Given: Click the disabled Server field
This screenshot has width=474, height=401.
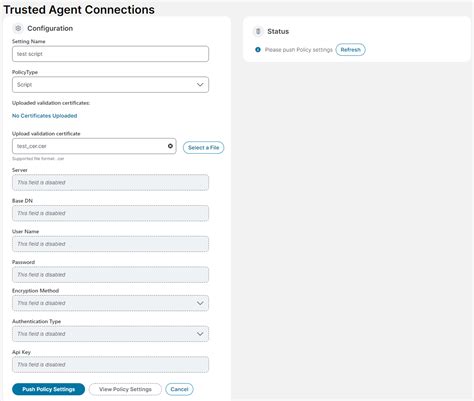Looking at the screenshot, I should pos(110,182).
